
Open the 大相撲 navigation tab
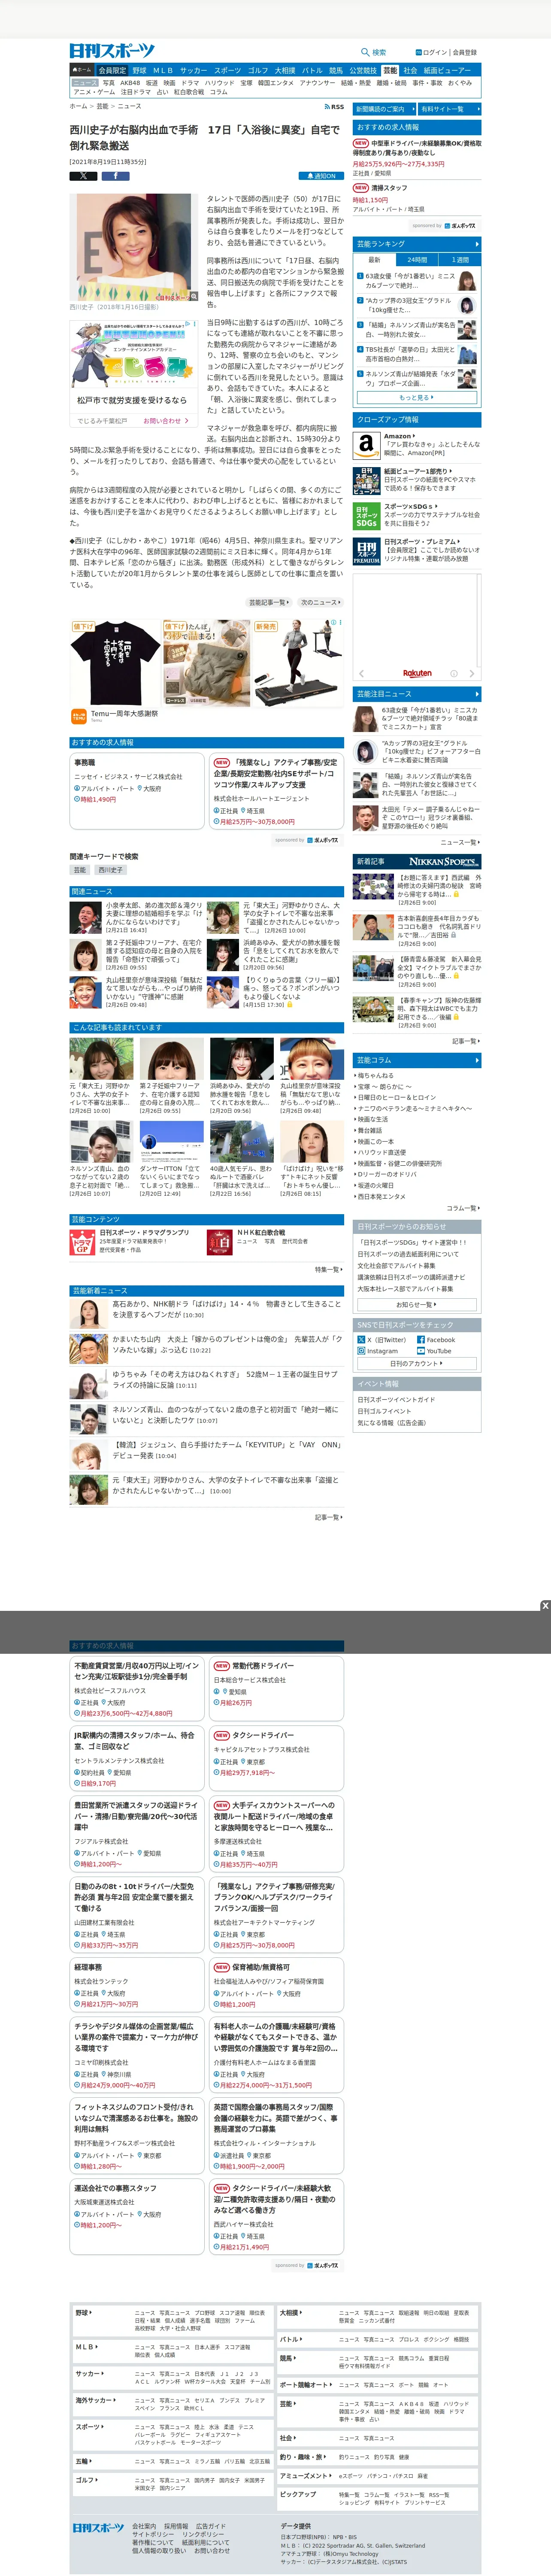(x=285, y=71)
